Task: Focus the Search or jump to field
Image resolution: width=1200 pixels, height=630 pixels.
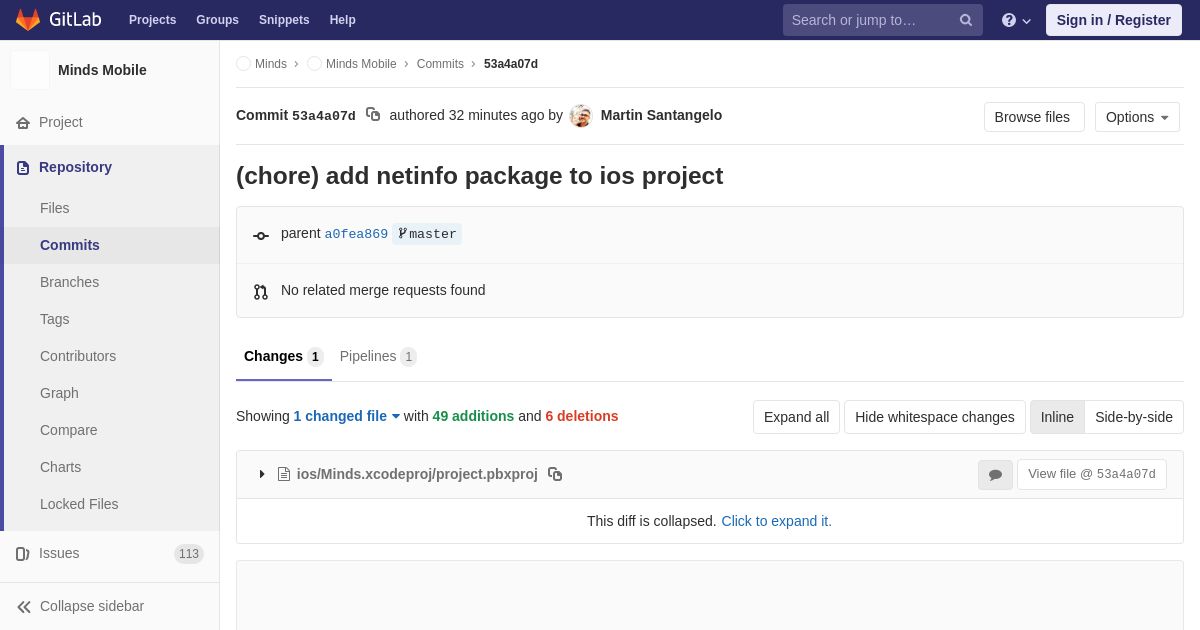Action: point(868,20)
